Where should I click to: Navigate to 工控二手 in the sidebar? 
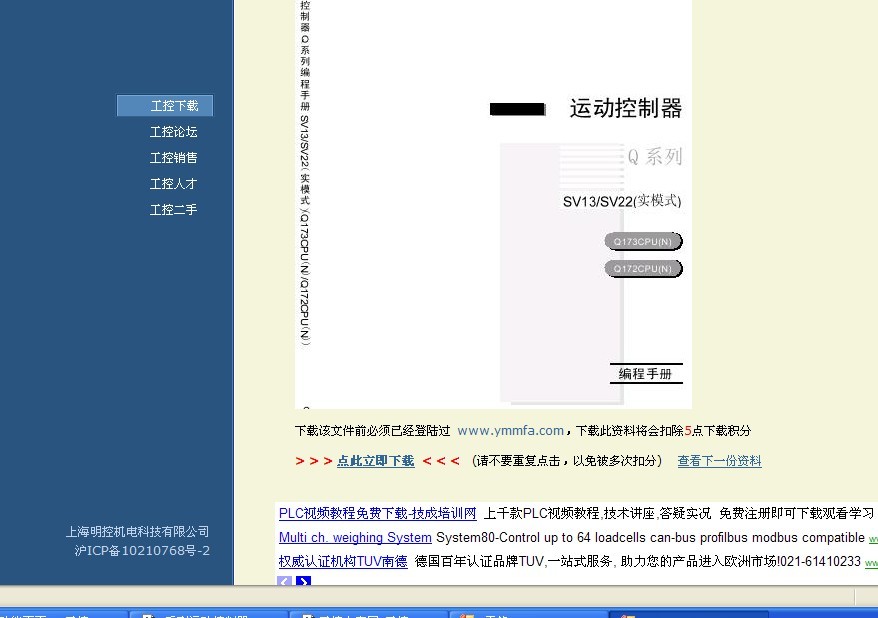[174, 210]
